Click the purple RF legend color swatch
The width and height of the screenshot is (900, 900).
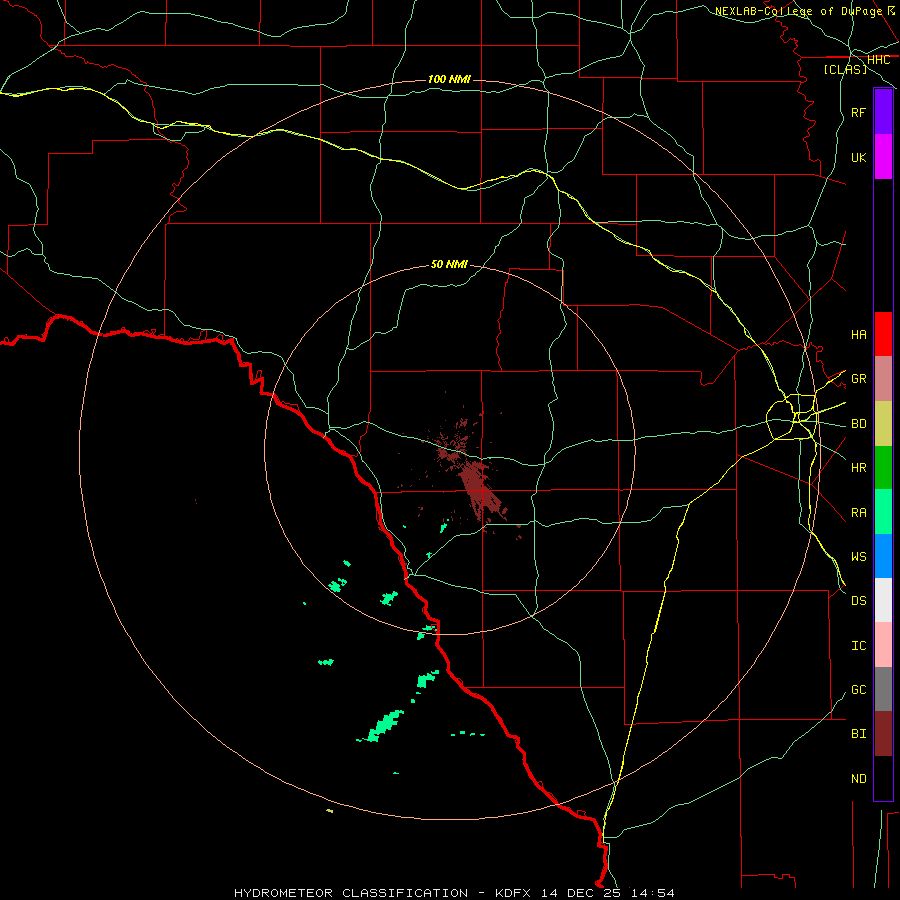point(883,112)
